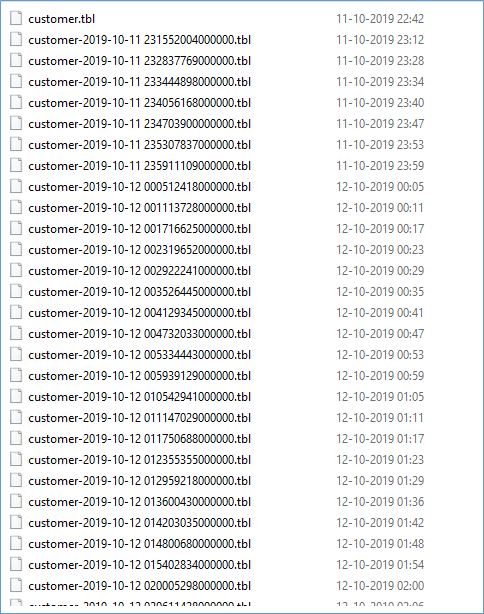Image resolution: width=484 pixels, height=614 pixels.
Task: Select file name customer-2019-10-12 012355355000000.tbl
Action: [x=139, y=460]
